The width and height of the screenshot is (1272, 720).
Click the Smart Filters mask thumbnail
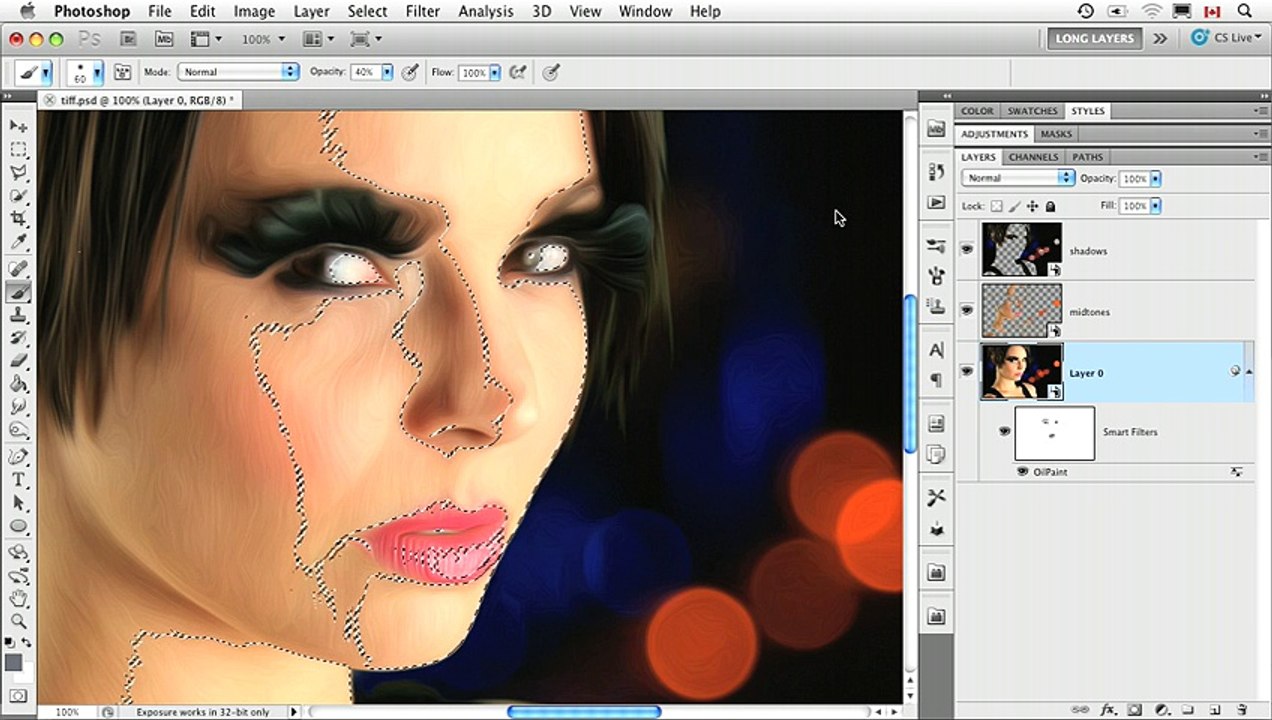click(x=1055, y=433)
